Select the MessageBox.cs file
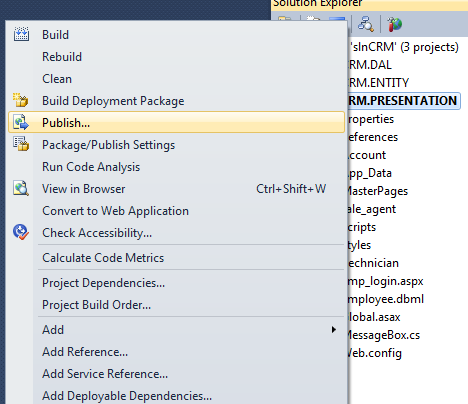Image resolution: width=468 pixels, height=404 pixels. pyautogui.click(x=383, y=335)
